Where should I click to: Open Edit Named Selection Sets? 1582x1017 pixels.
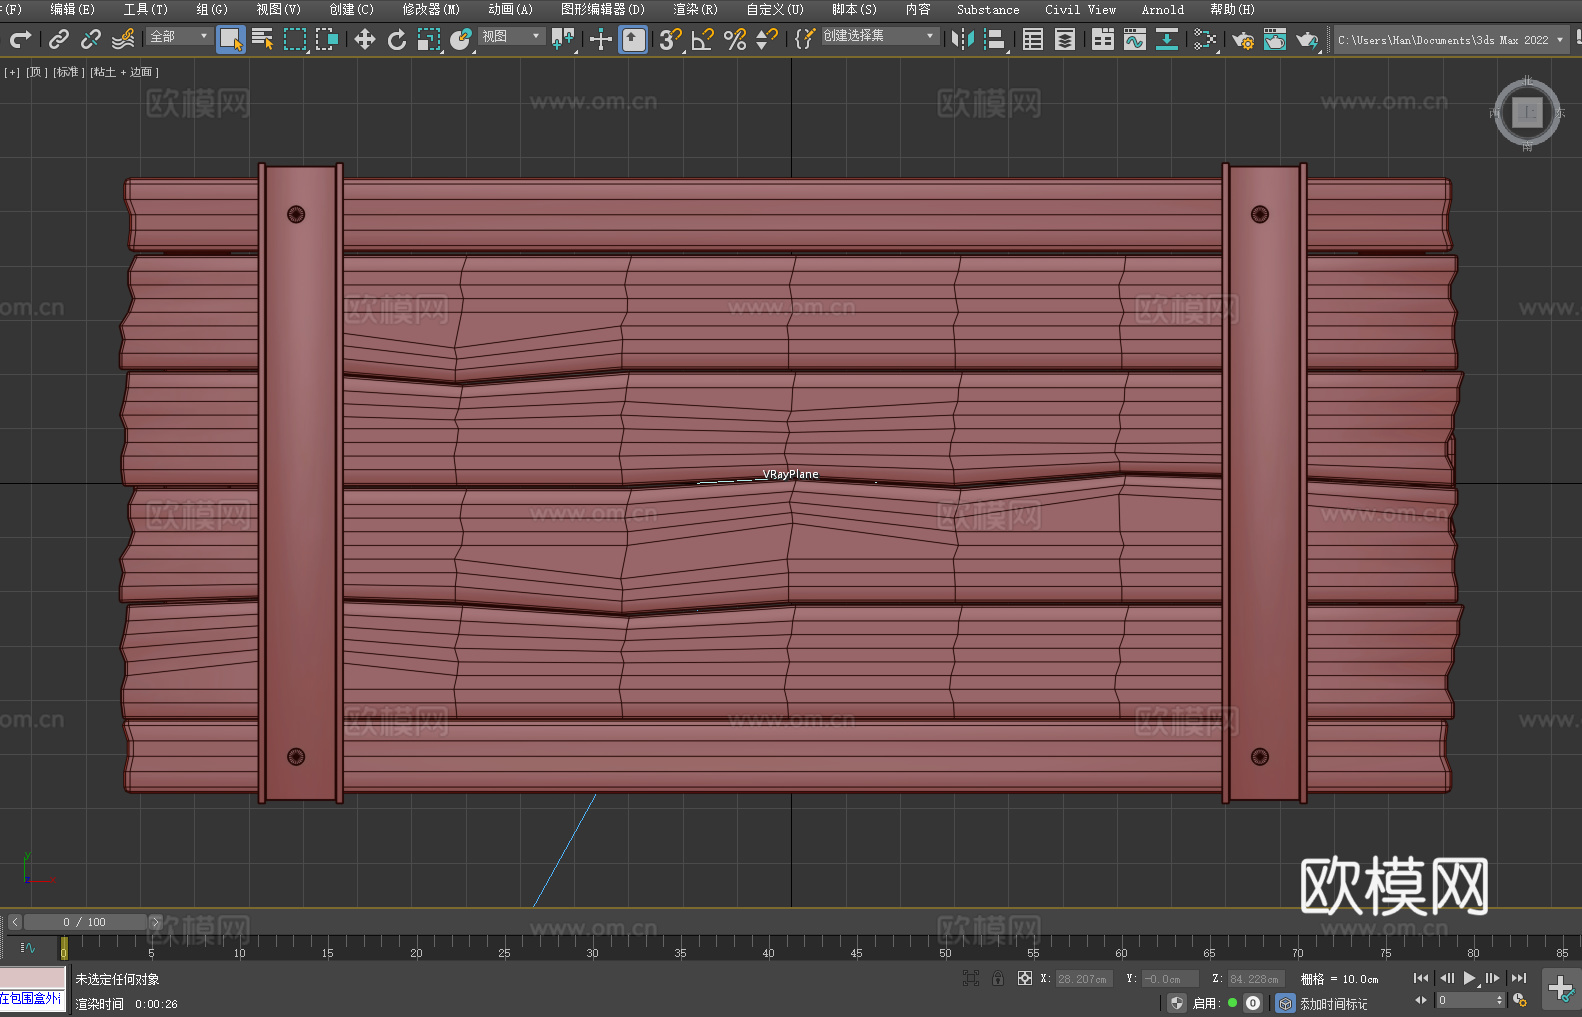(x=805, y=39)
